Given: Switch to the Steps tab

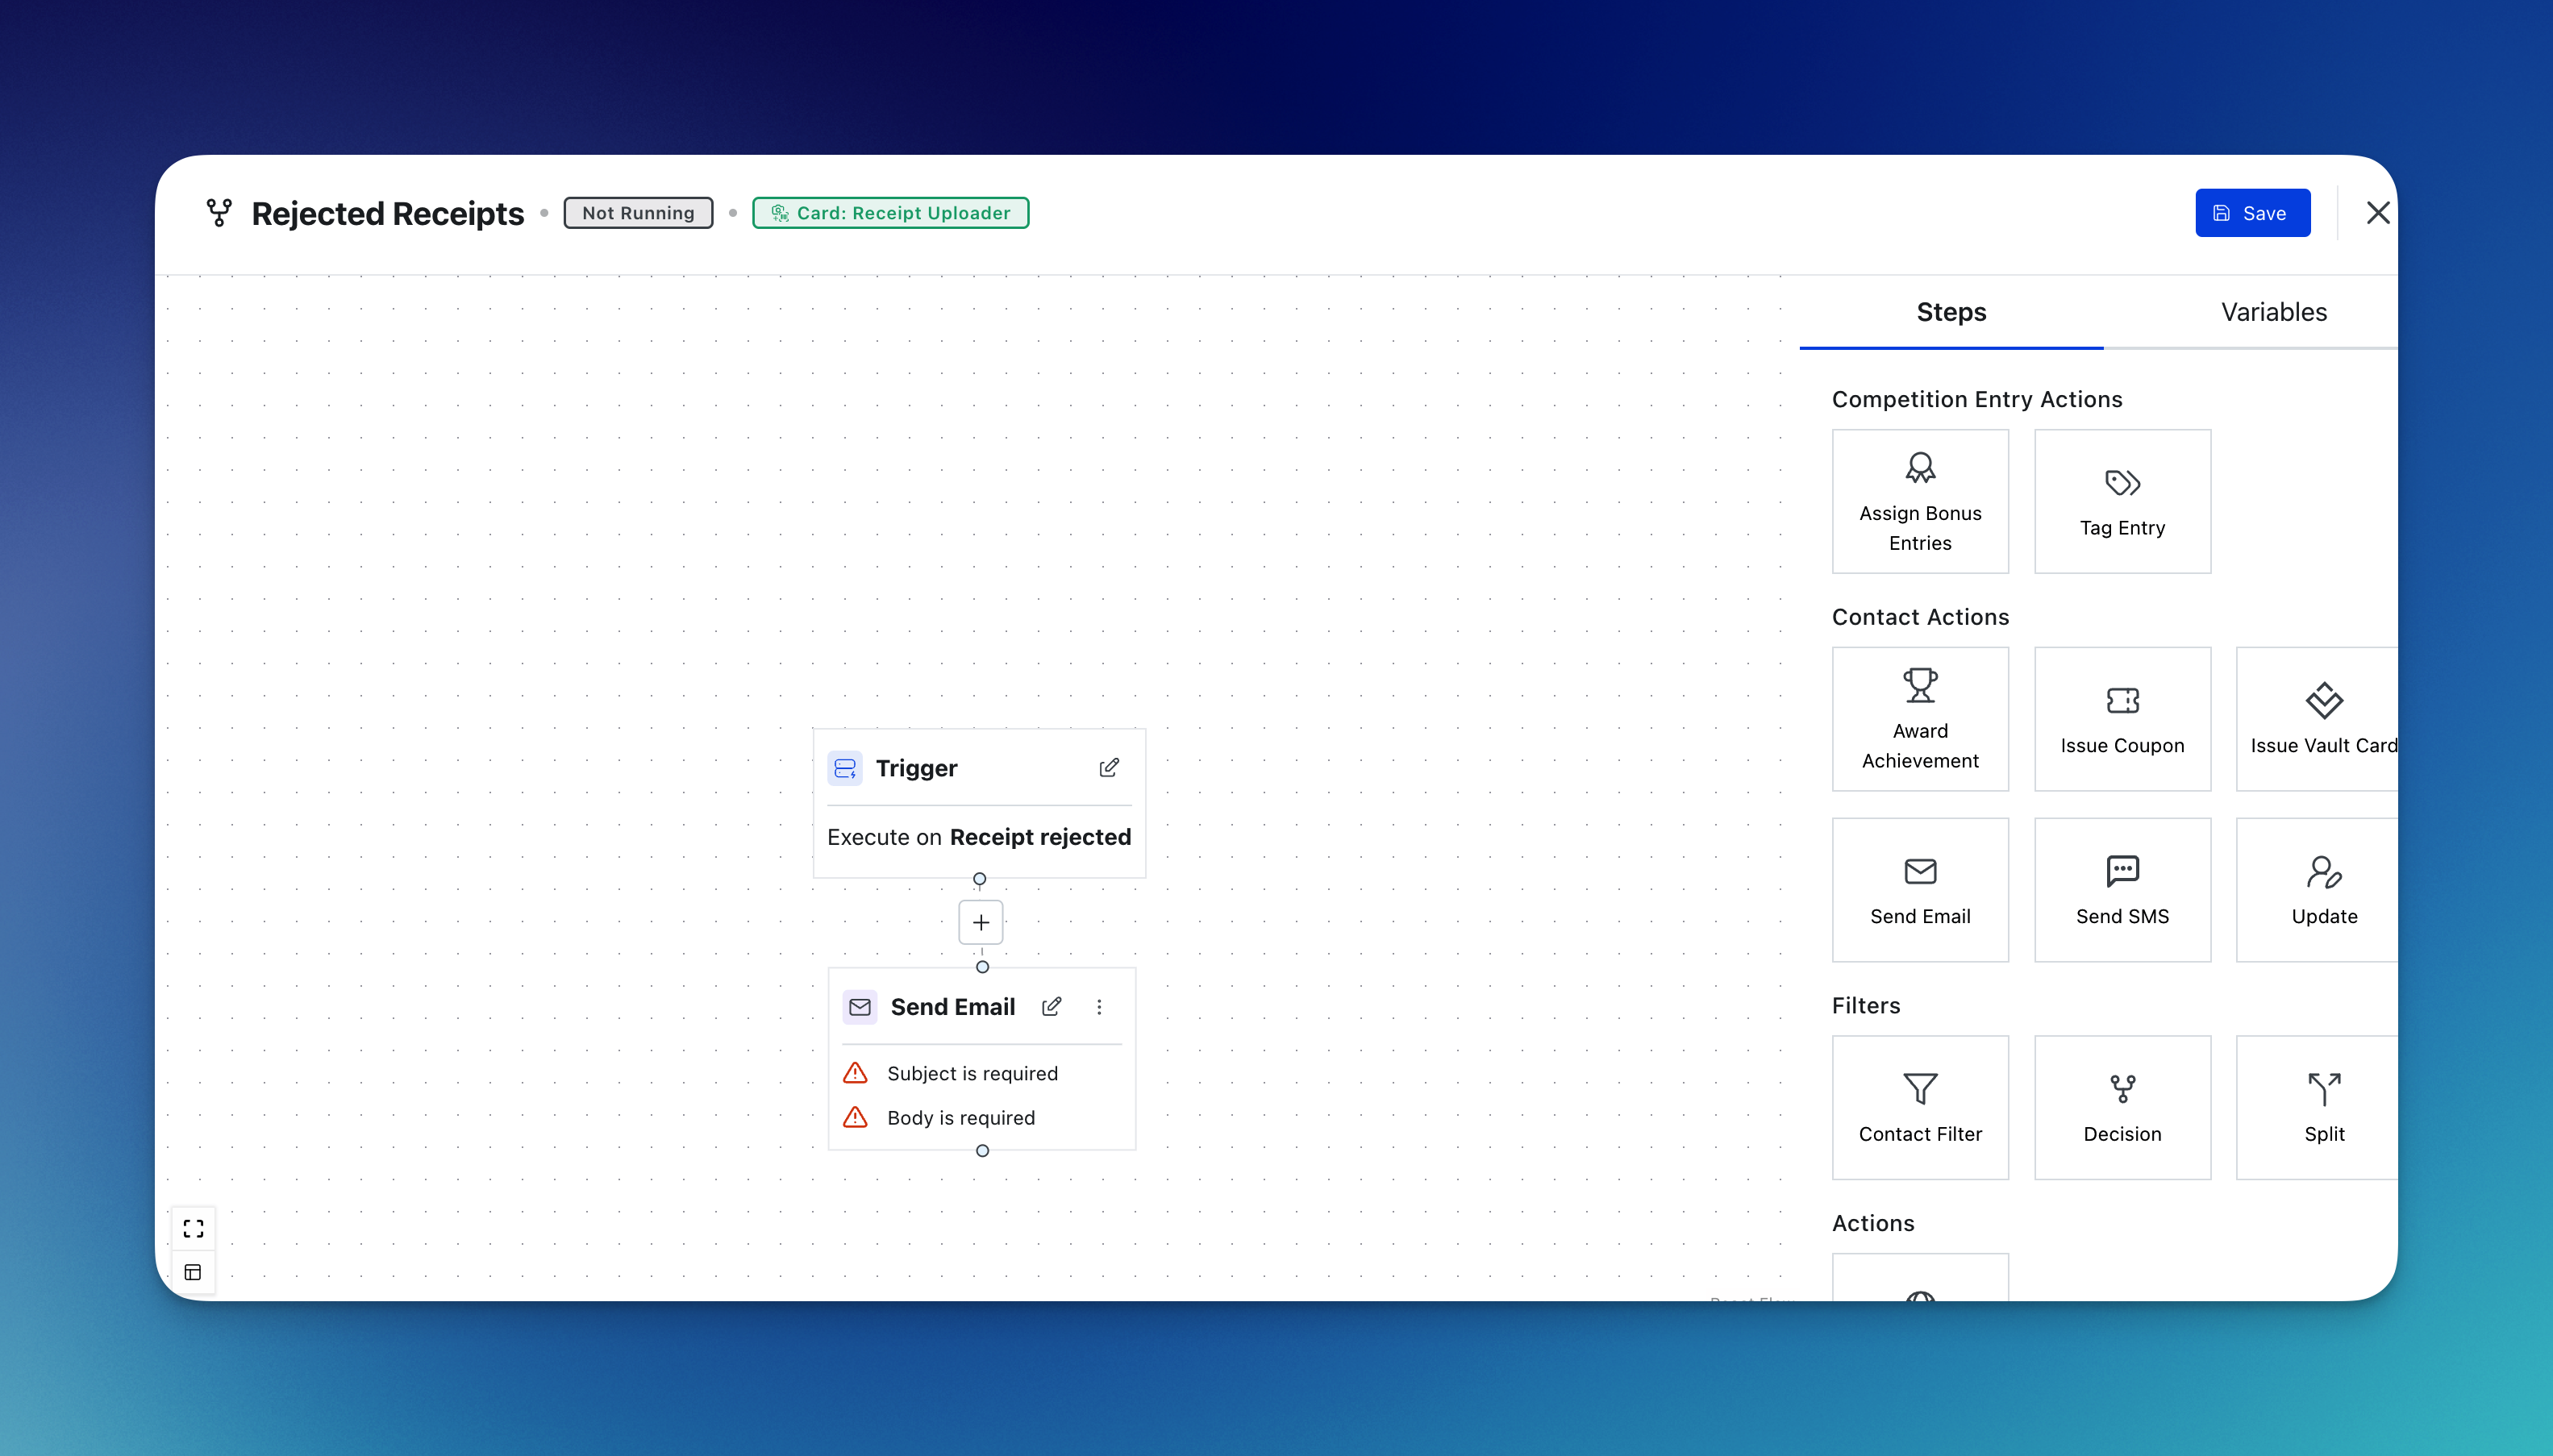Looking at the screenshot, I should click(x=1950, y=312).
